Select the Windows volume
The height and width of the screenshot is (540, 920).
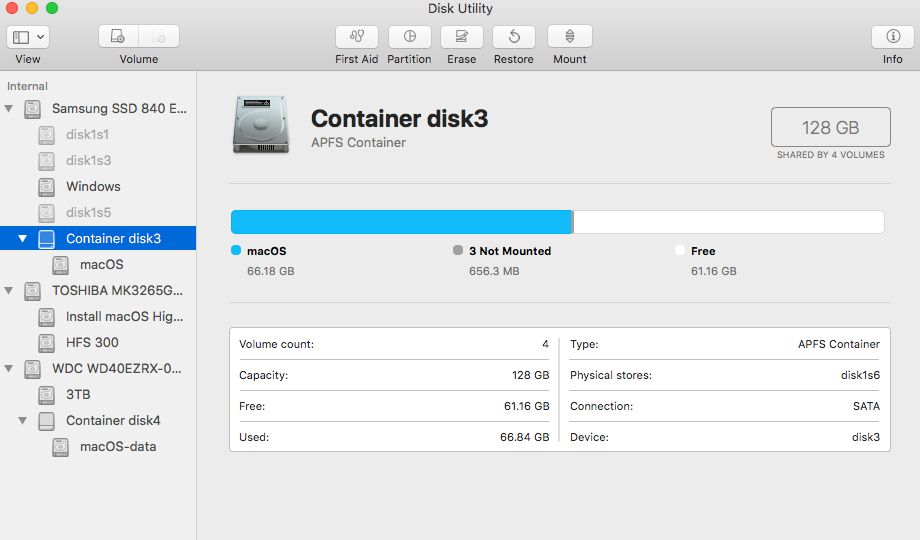(x=98, y=186)
